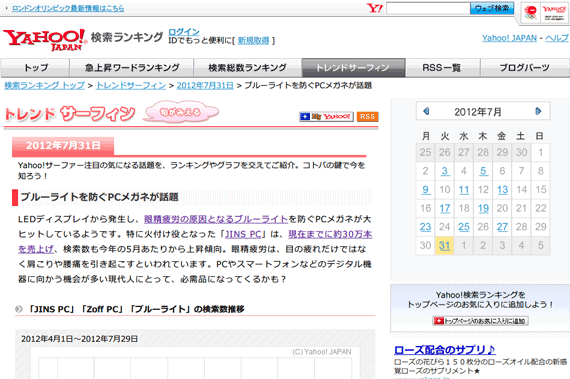
Task: Click the ウェブ検索 button
Action: tap(492, 8)
